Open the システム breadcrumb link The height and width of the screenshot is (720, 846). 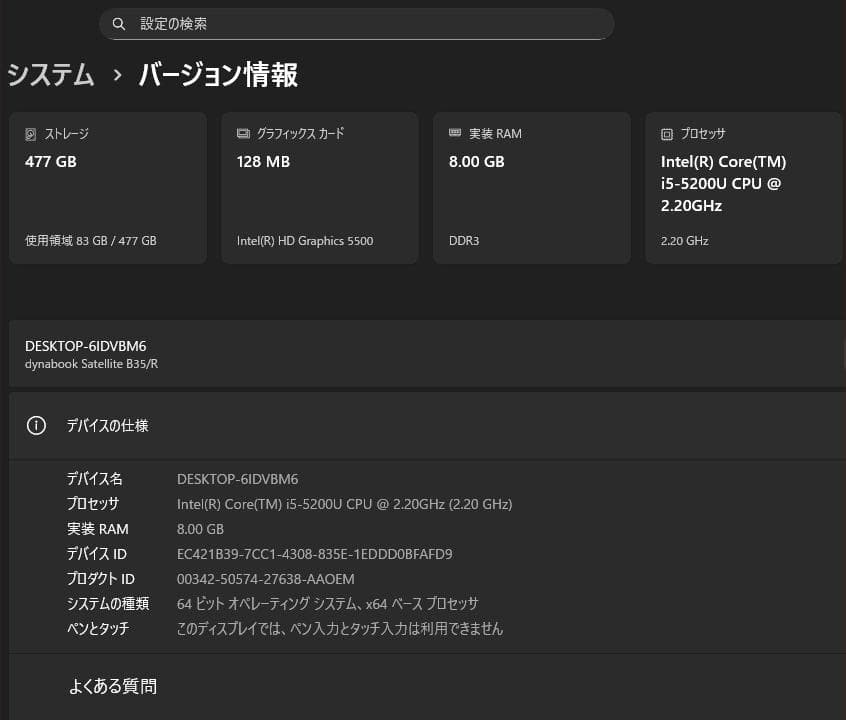click(50, 75)
